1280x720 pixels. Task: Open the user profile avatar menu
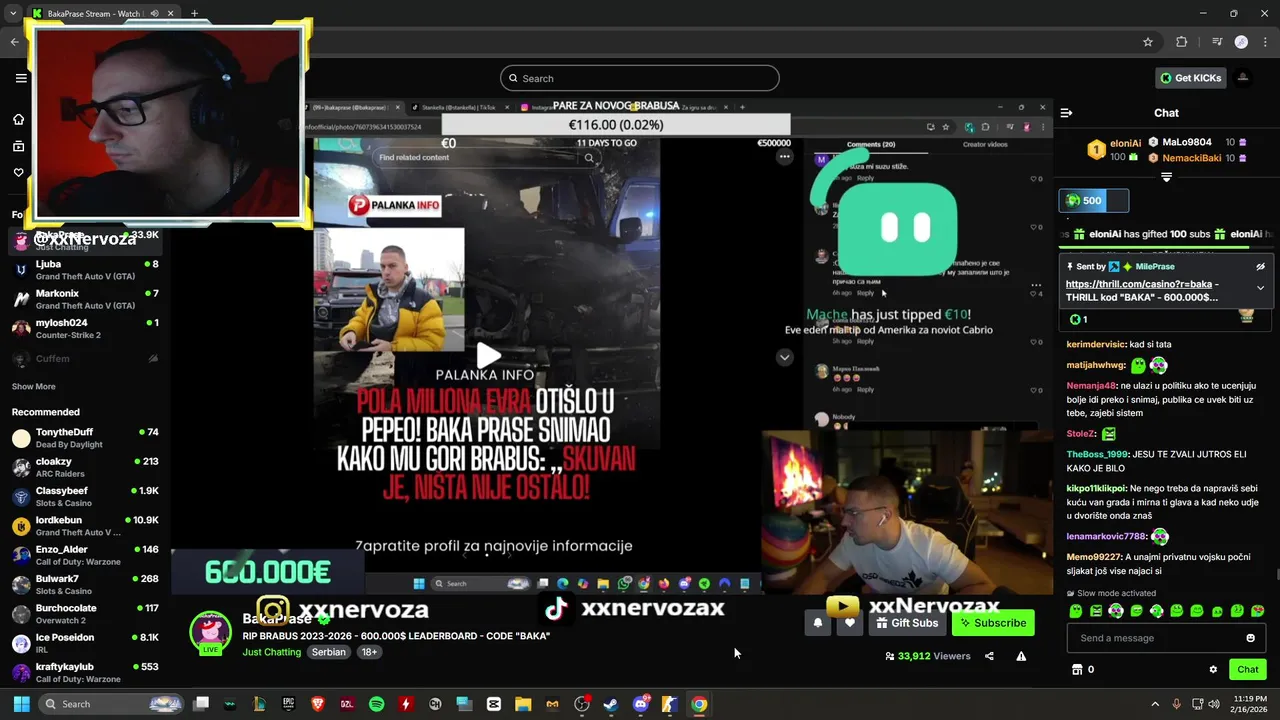coord(1243,78)
